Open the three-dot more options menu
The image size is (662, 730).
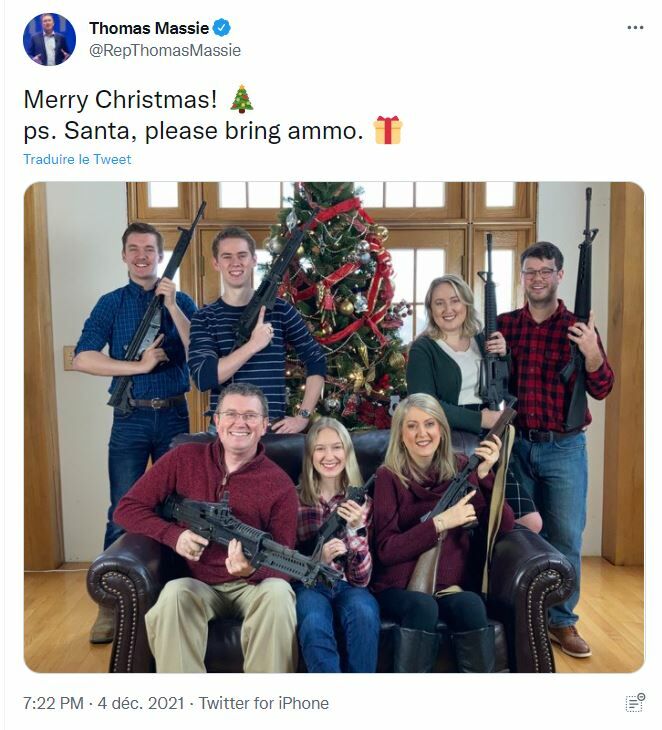(635, 28)
